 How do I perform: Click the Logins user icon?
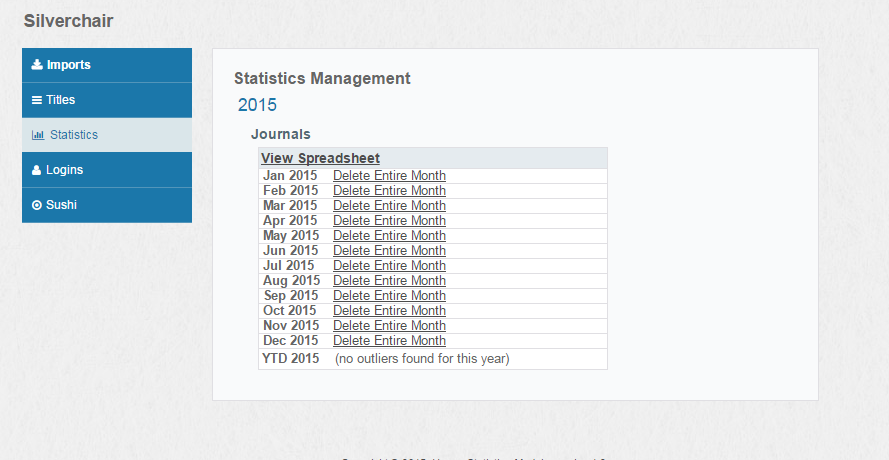tap(36, 170)
